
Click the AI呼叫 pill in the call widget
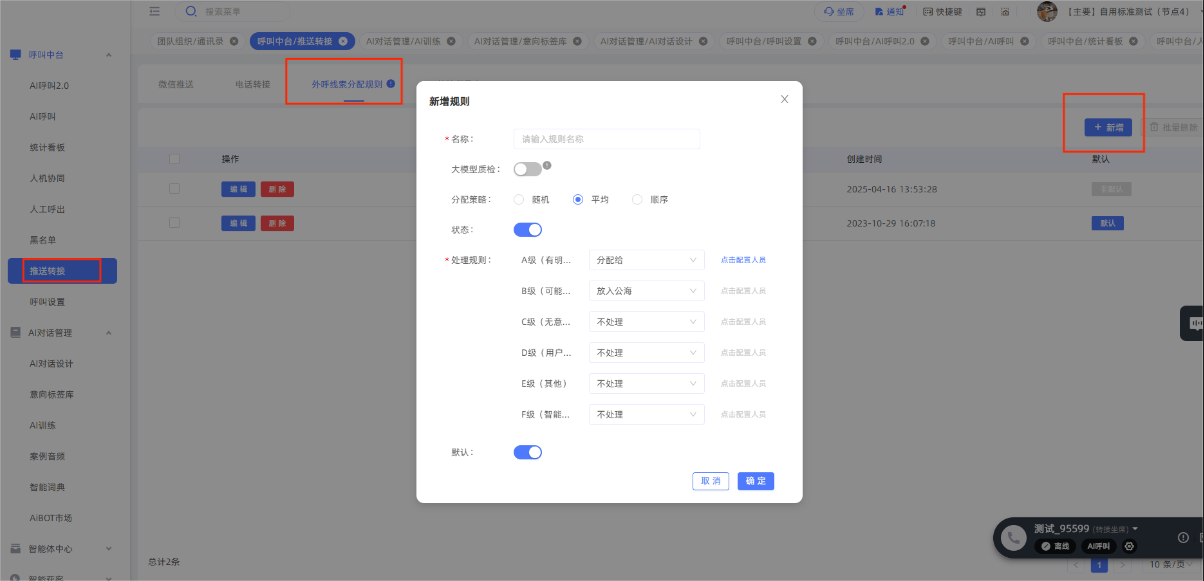1100,547
